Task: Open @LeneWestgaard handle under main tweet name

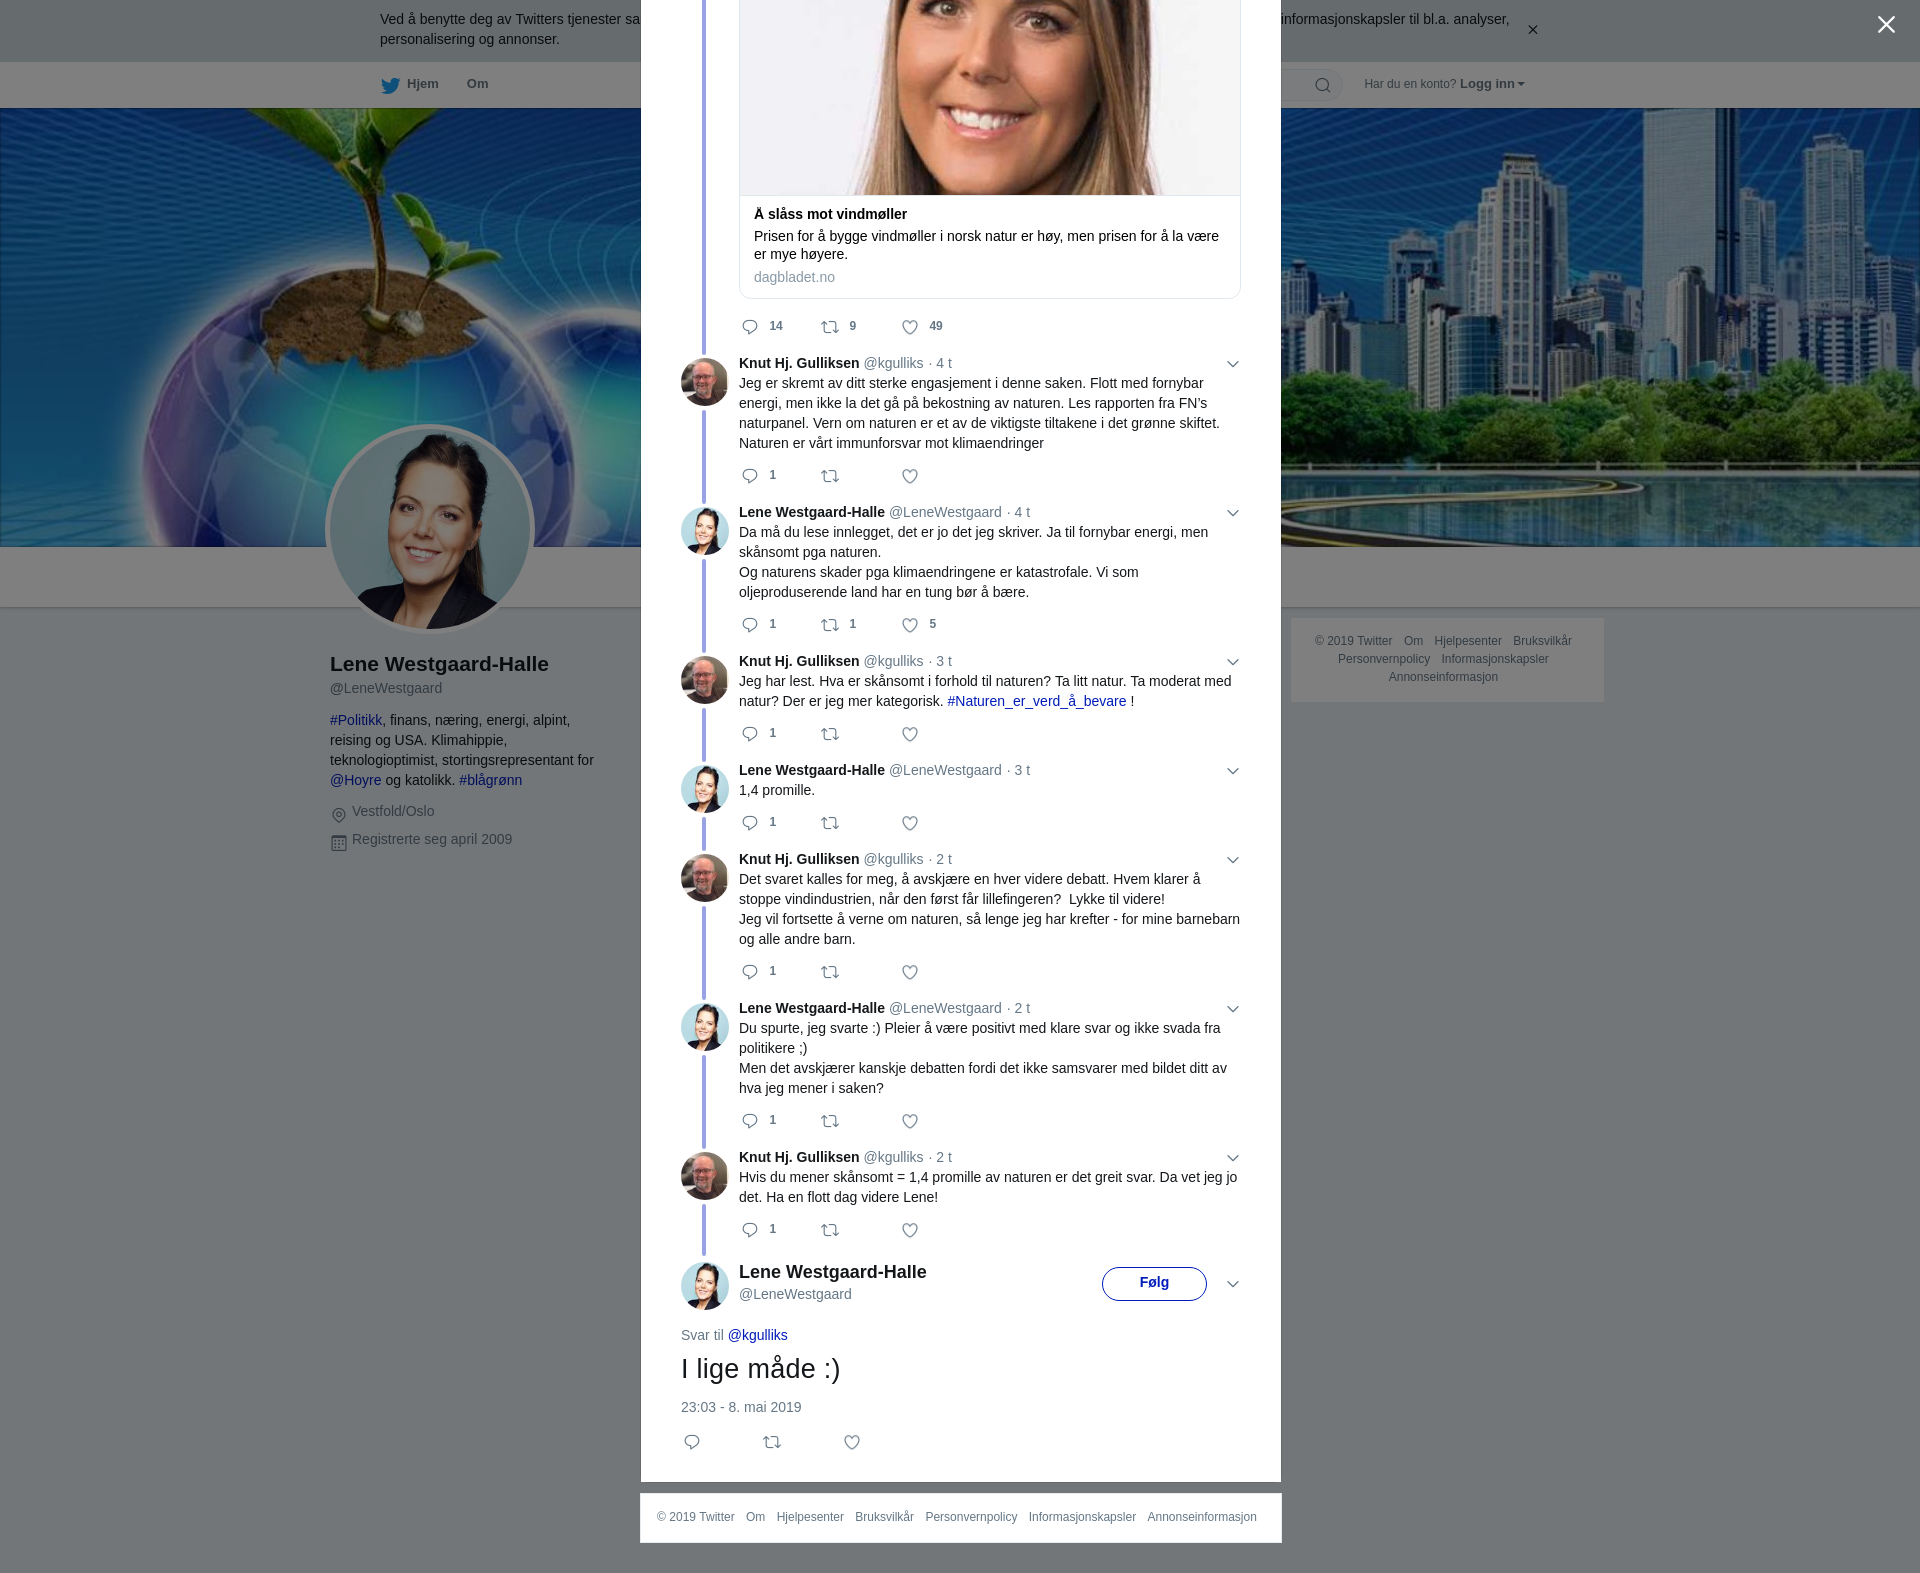Action: point(795,1294)
